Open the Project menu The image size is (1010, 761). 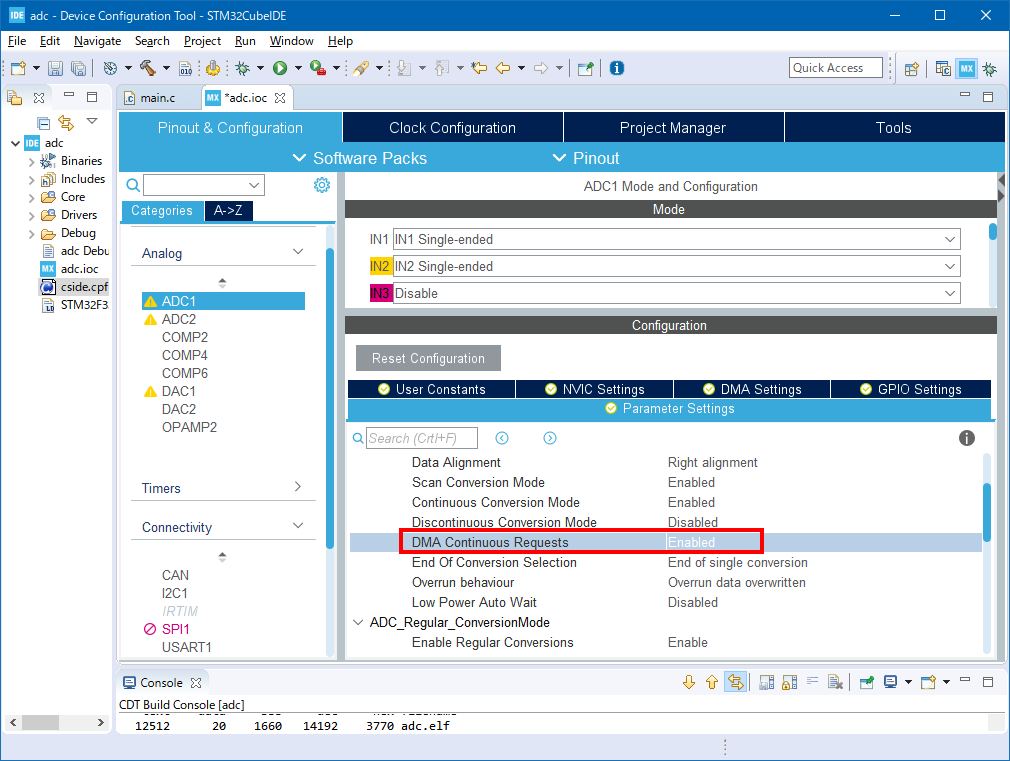click(x=202, y=41)
